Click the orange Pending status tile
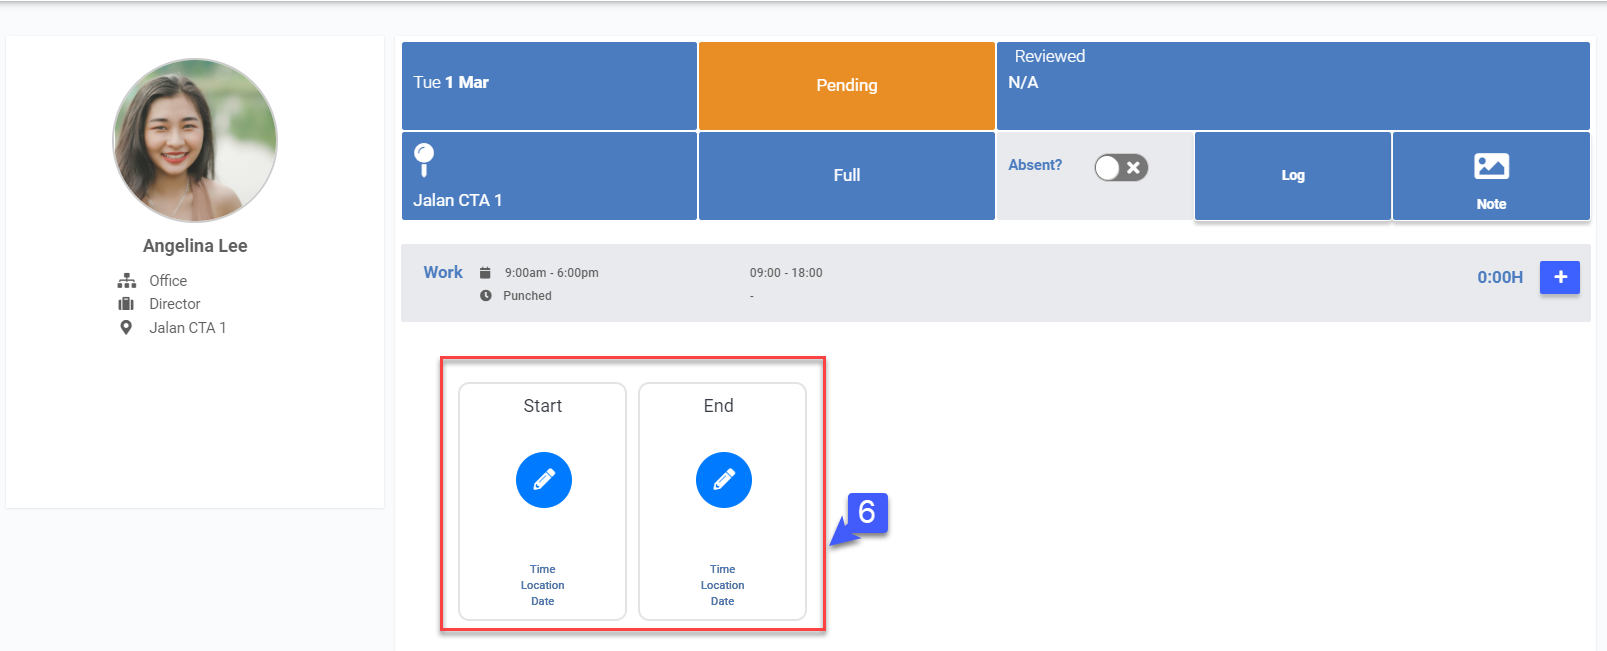Viewport: 1607px width, 651px height. pos(846,86)
